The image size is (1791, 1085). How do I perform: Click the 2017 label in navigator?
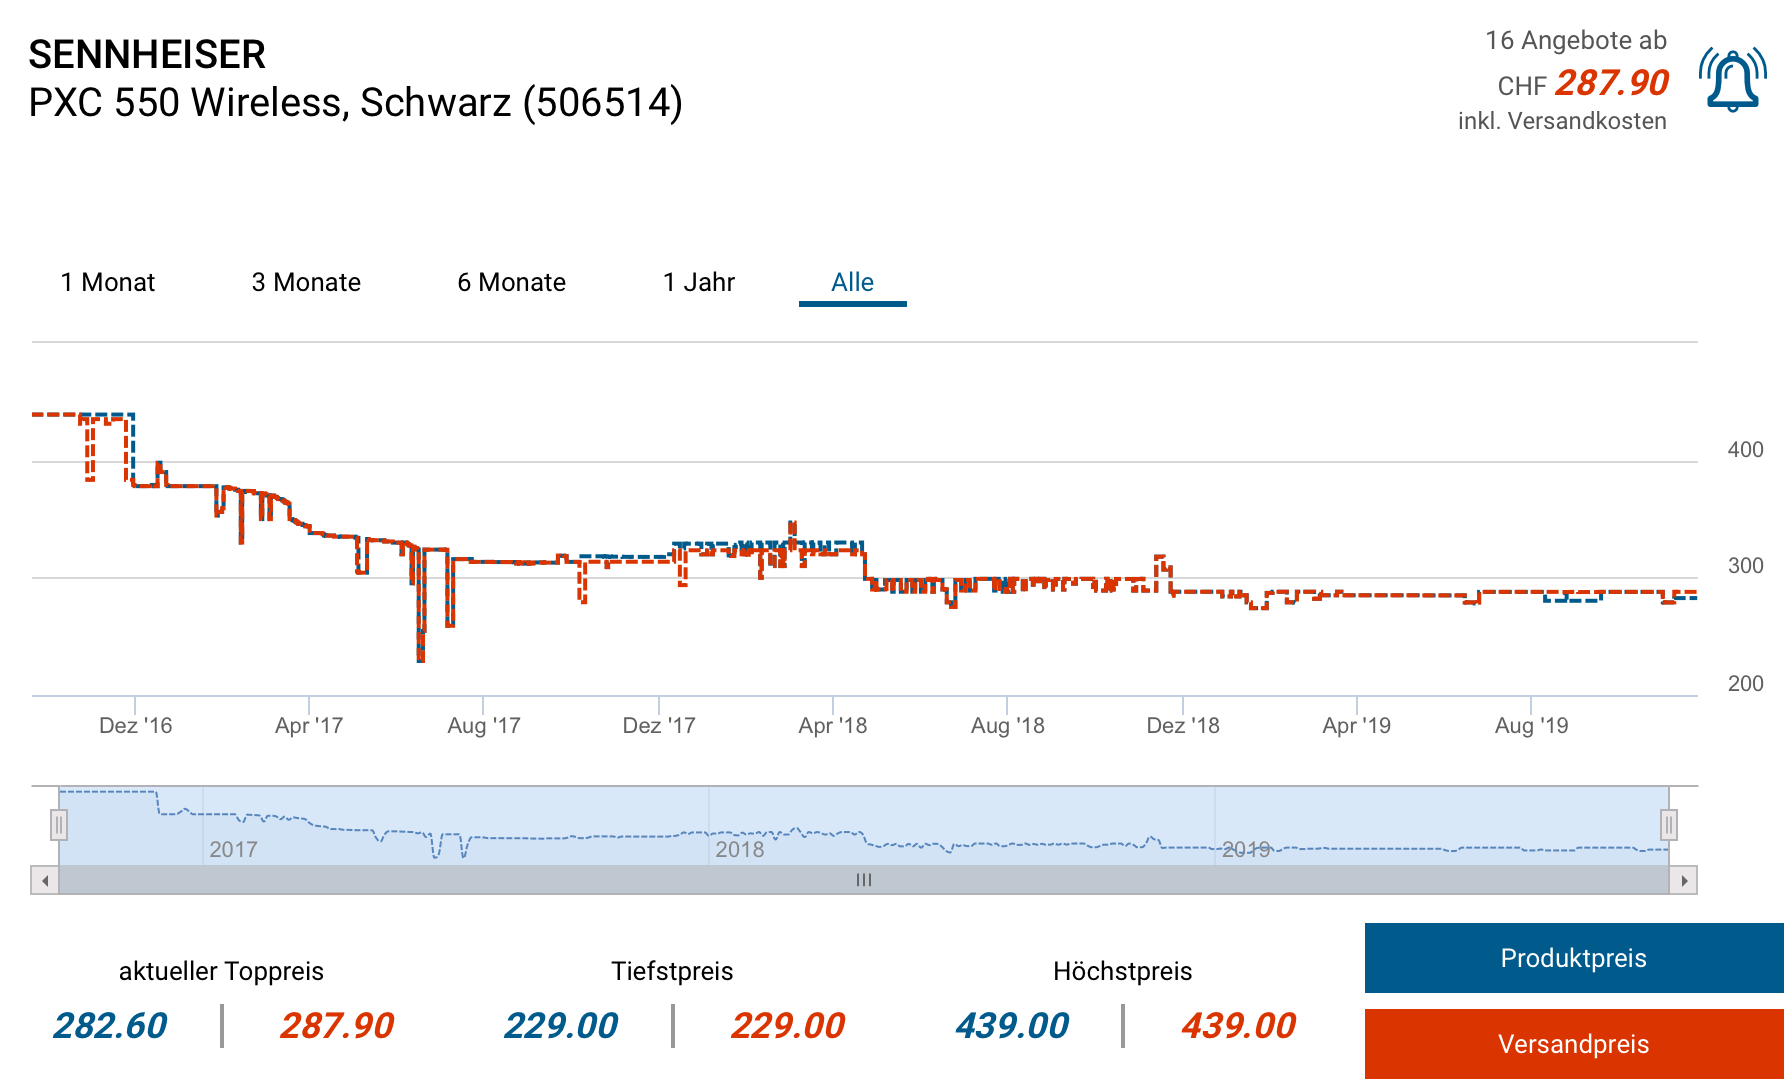[x=233, y=850]
